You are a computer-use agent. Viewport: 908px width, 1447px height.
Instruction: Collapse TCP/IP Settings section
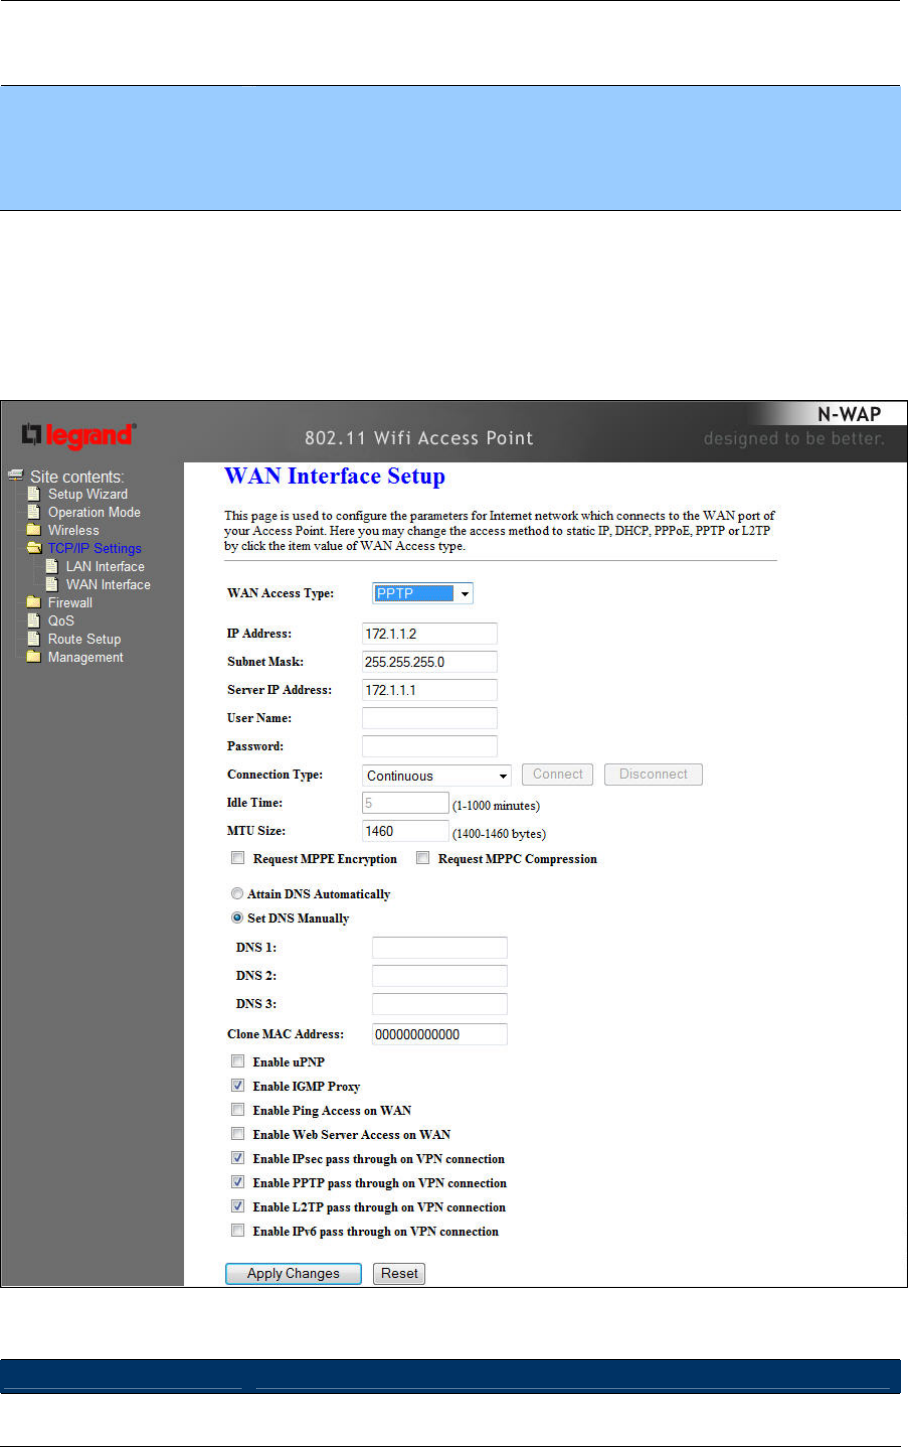[x=95, y=548]
